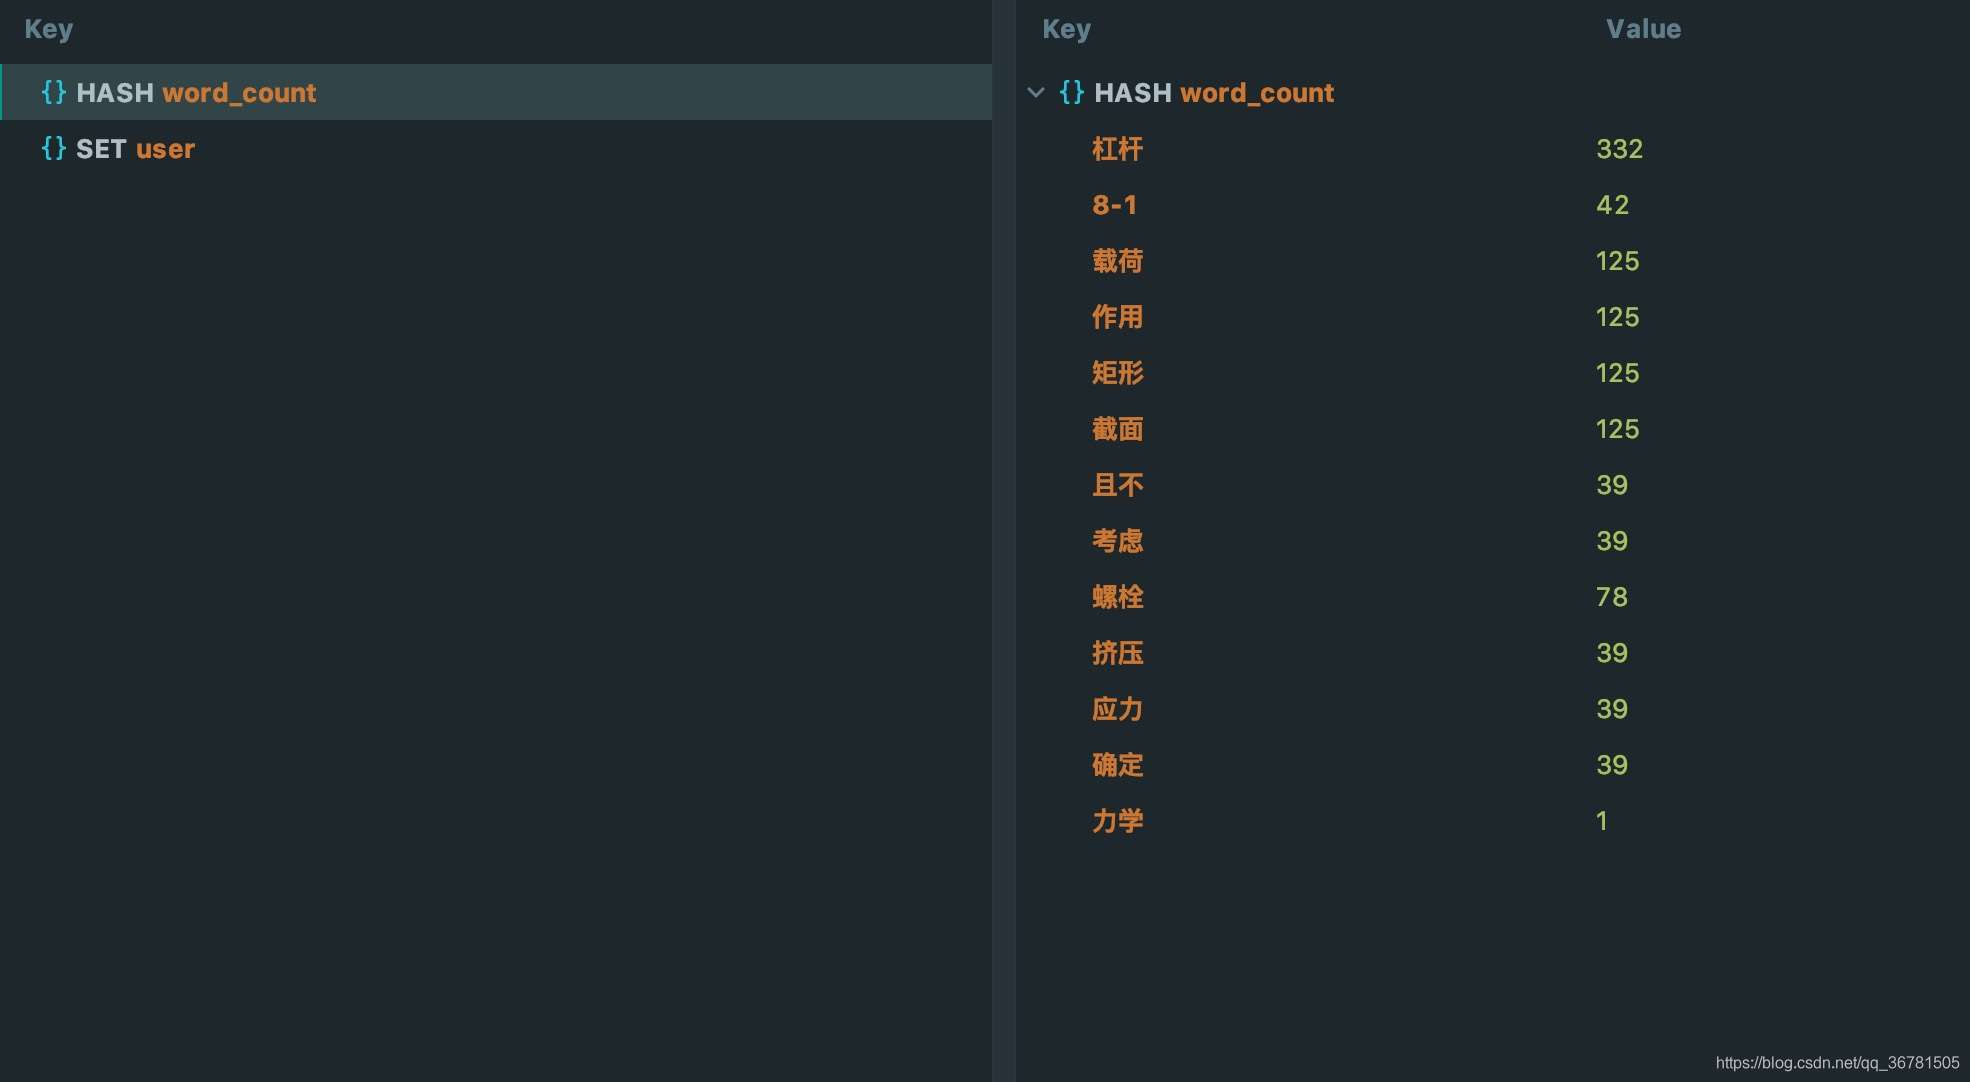1970x1082 pixels.
Task: Collapse the HASH word_count tree in right panel
Action: [1036, 92]
